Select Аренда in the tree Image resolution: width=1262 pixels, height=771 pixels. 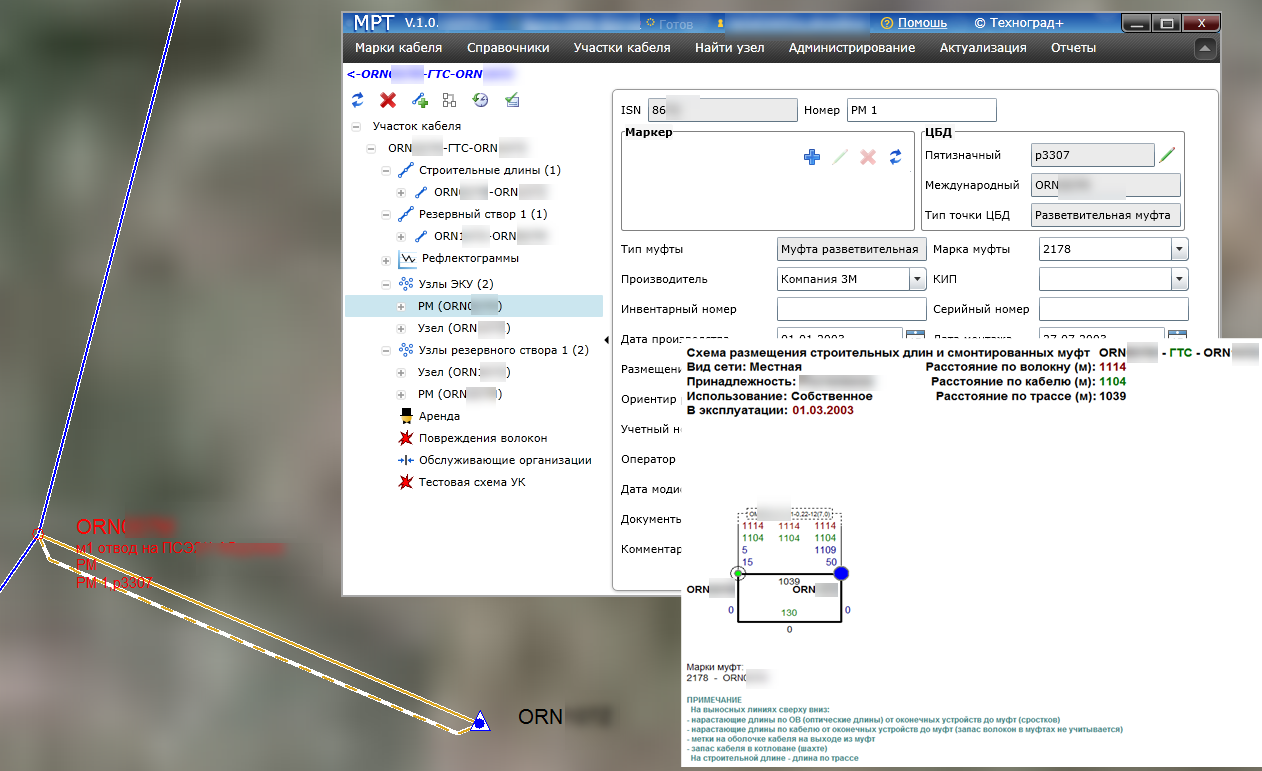439,416
